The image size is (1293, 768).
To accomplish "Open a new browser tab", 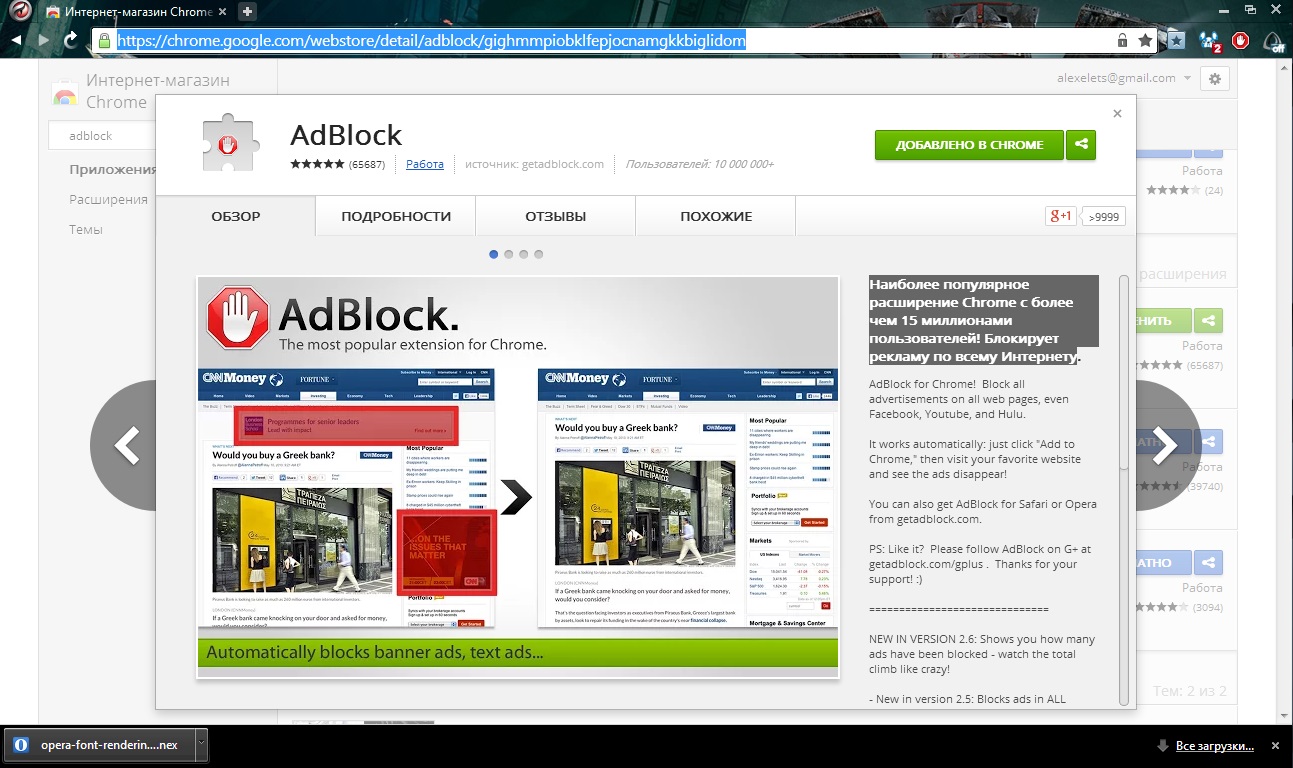I will tap(248, 12).
